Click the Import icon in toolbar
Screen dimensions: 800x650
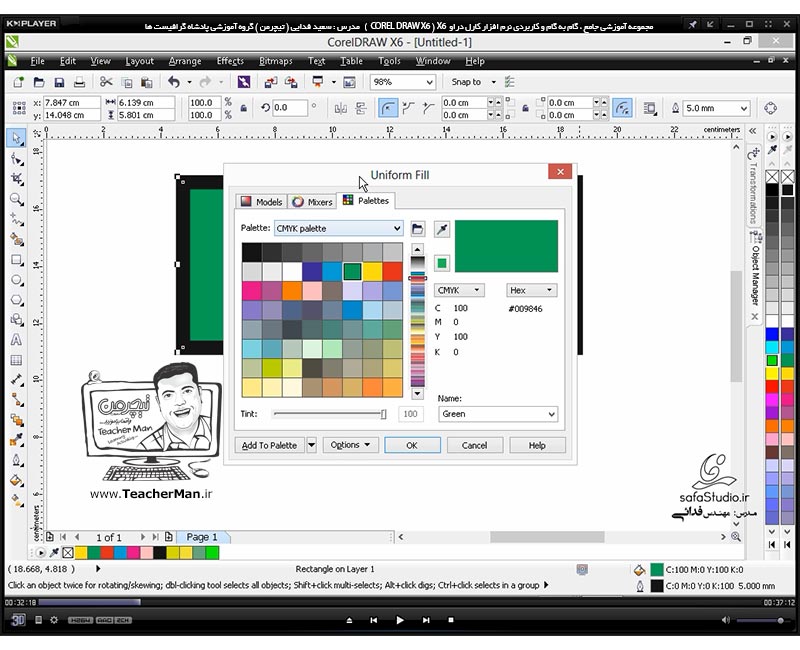tap(270, 82)
